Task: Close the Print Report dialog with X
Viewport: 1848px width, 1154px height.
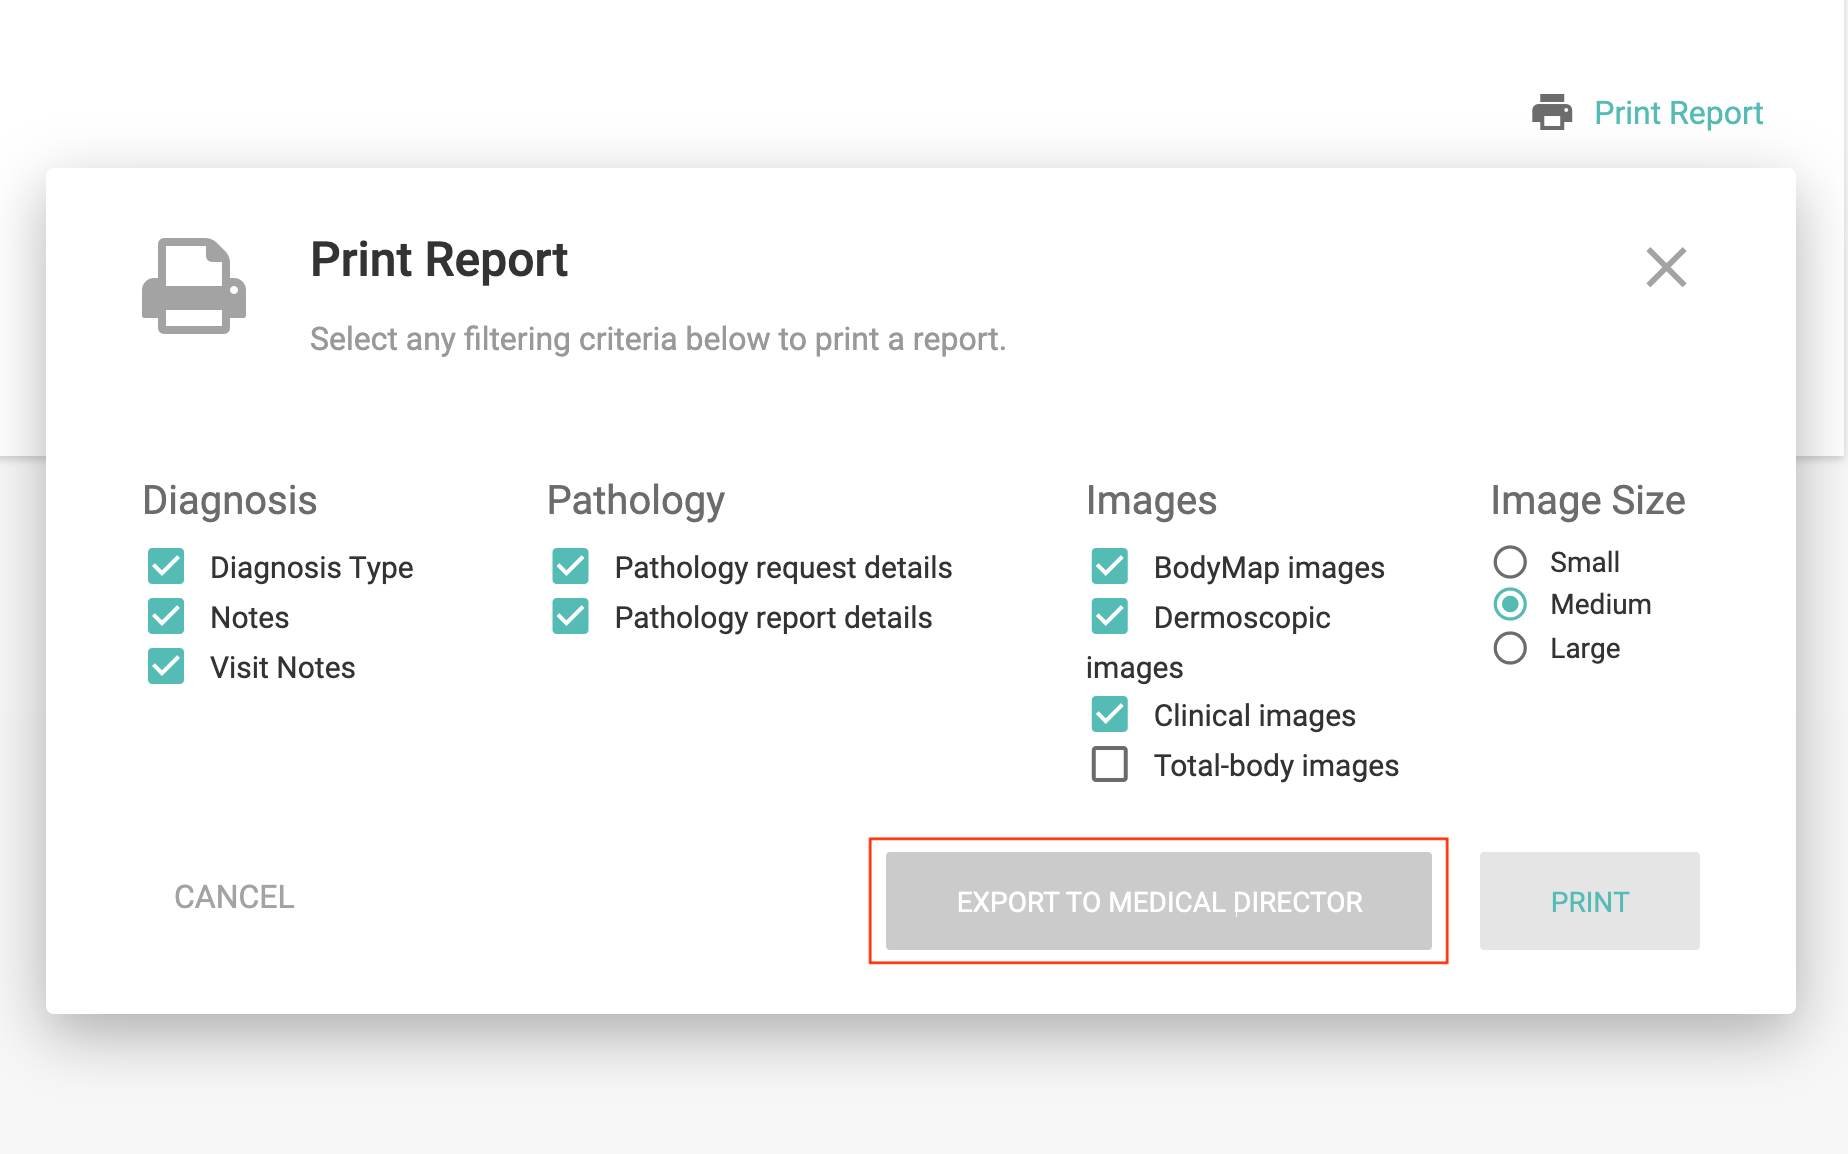Action: pyautogui.click(x=1666, y=267)
